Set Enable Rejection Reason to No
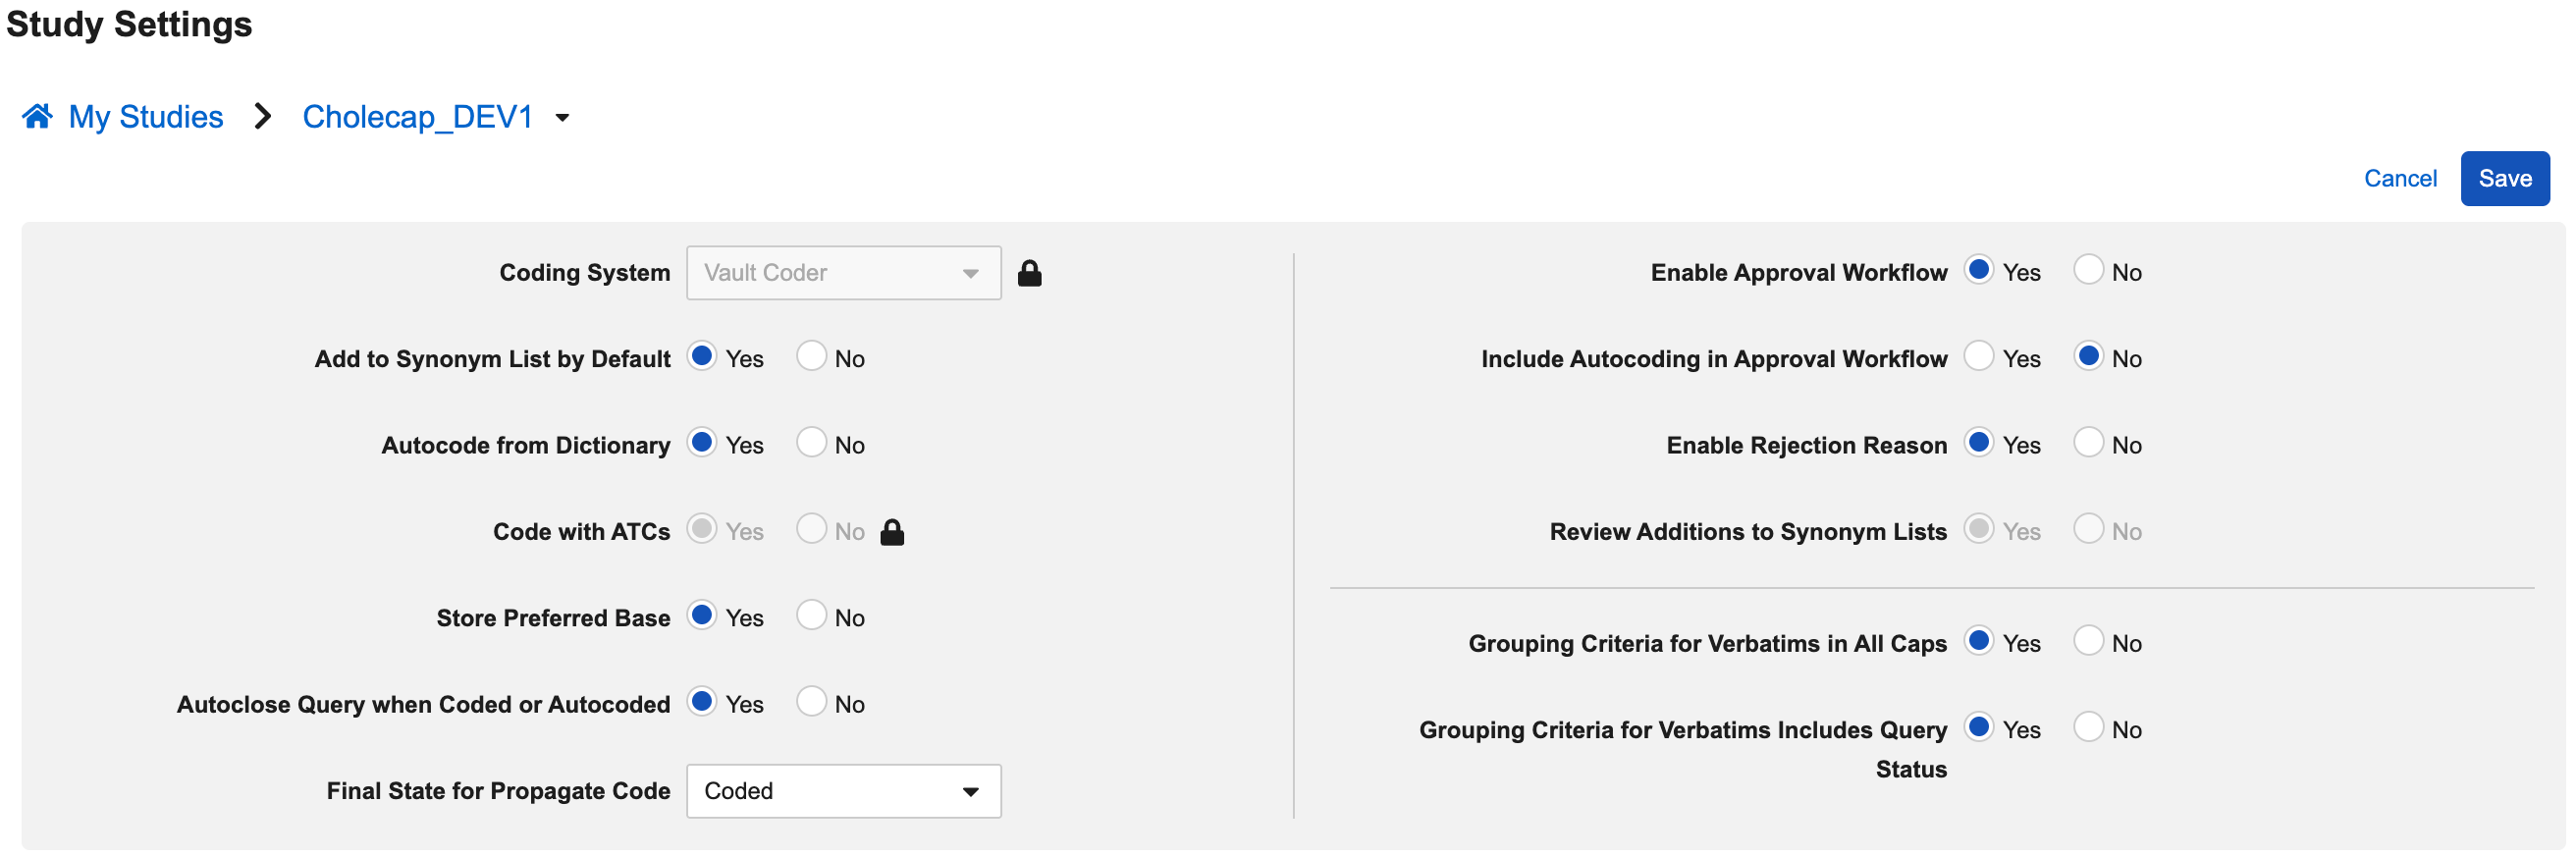The width and height of the screenshot is (2576, 856). [2088, 442]
